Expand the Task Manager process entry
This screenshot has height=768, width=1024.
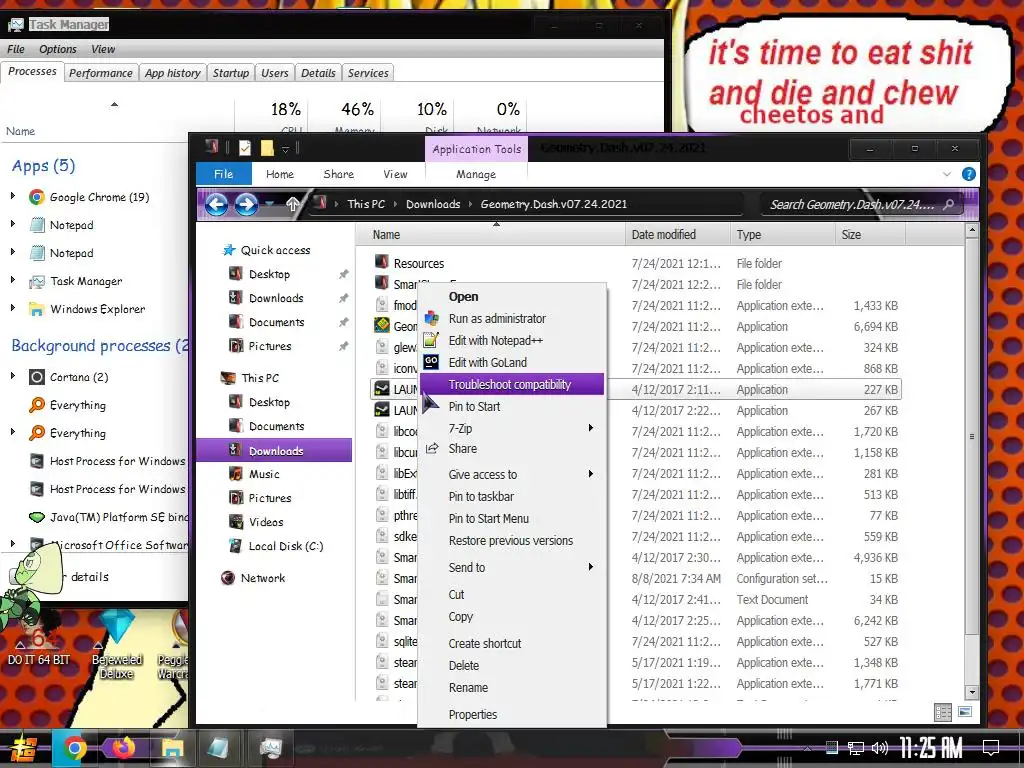(12, 280)
